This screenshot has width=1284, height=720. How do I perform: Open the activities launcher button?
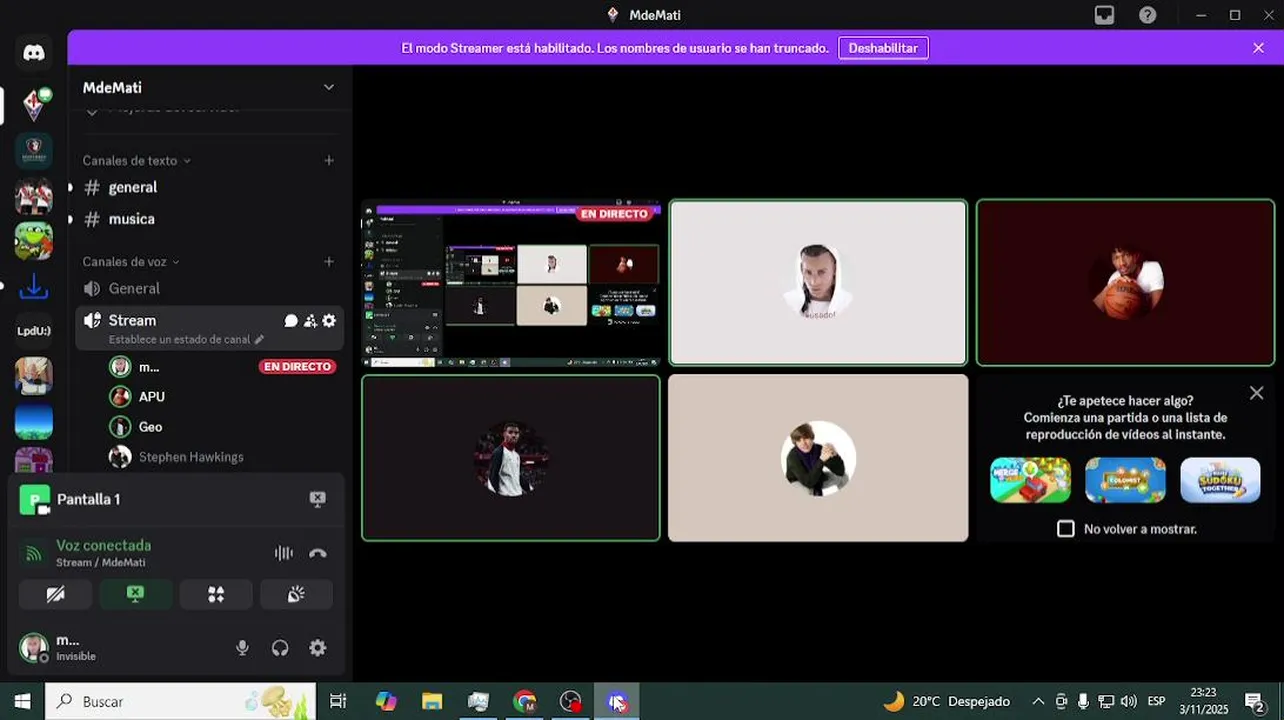click(216, 594)
